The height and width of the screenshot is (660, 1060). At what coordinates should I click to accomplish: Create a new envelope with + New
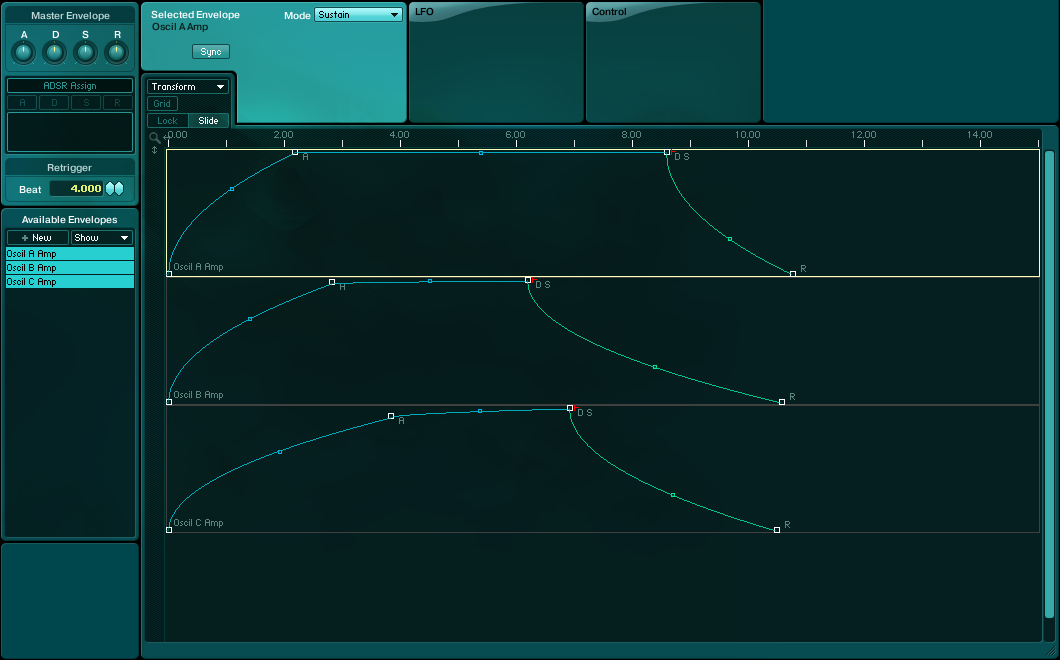[x=38, y=237]
